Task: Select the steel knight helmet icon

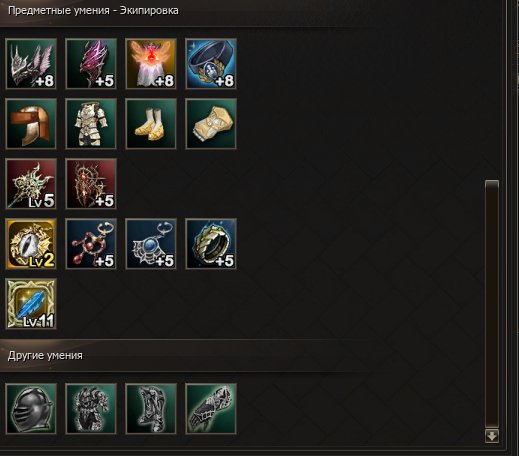Action: (31, 409)
